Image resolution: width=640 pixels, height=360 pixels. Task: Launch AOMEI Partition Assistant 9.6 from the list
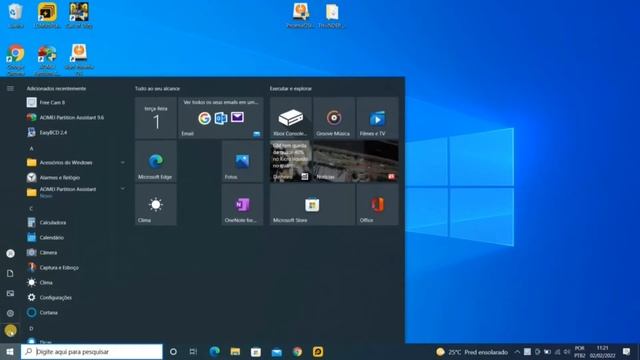[x=76, y=118]
